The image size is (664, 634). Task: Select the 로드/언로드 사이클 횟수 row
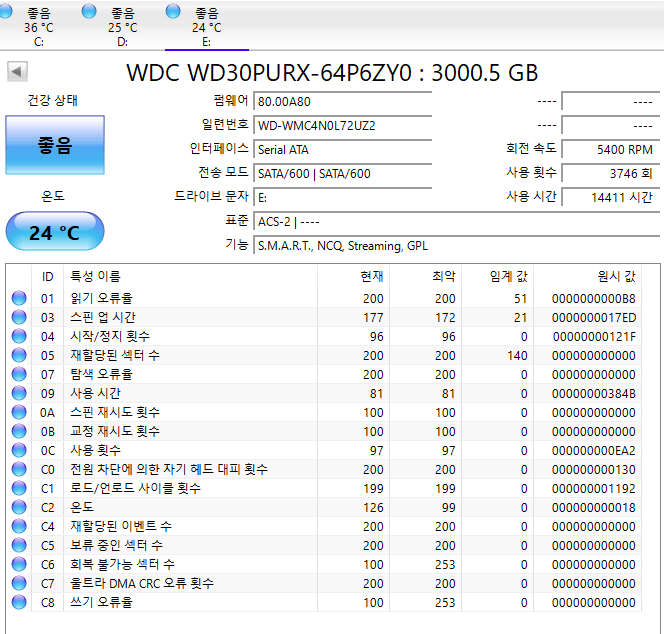click(326, 488)
